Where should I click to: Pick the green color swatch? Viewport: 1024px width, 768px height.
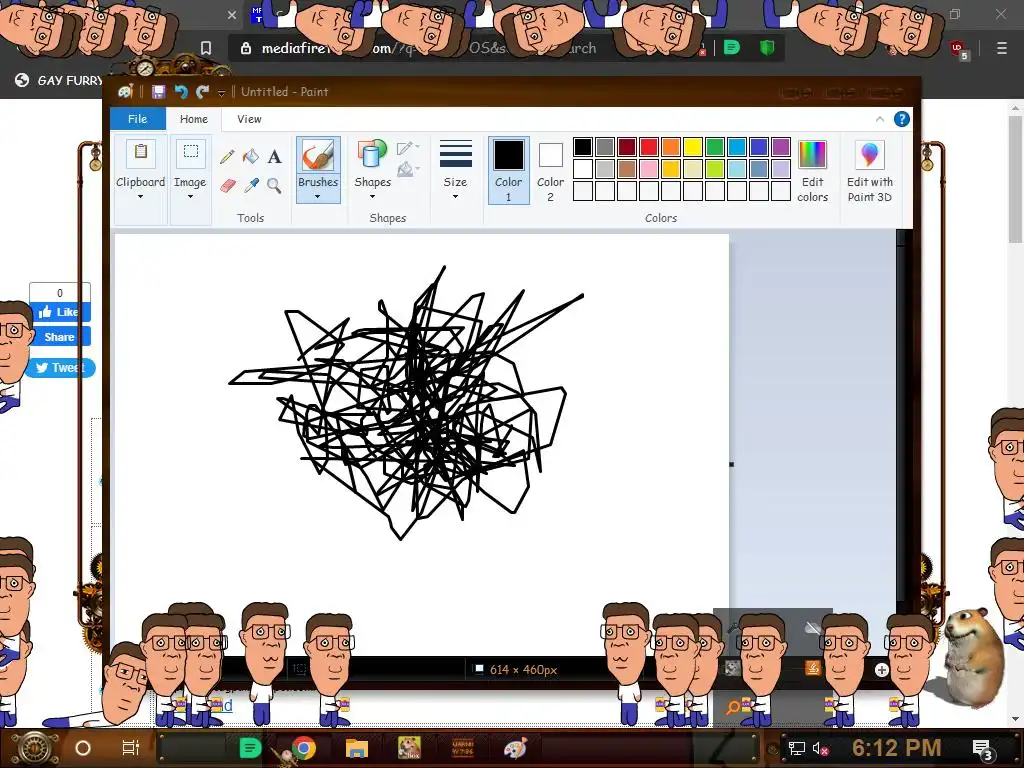[x=714, y=147]
